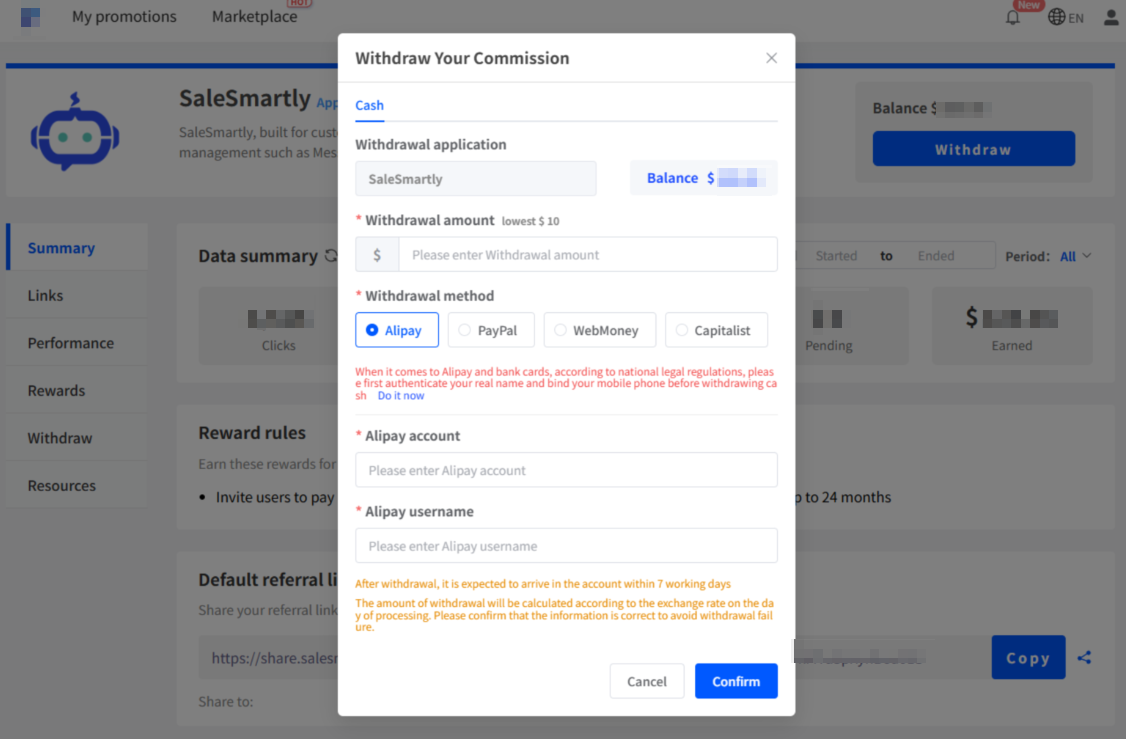Expand the Period All dropdown
1126x739 pixels.
pyautogui.click(x=1075, y=256)
